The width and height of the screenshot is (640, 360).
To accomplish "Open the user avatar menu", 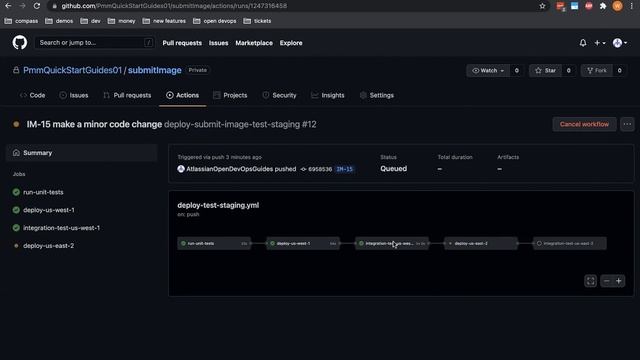I will [x=620, y=43].
